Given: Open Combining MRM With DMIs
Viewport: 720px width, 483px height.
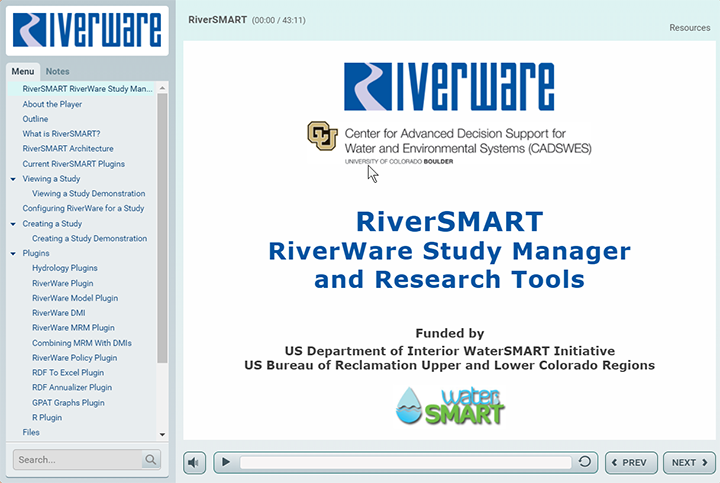Looking at the screenshot, I should coord(82,343).
